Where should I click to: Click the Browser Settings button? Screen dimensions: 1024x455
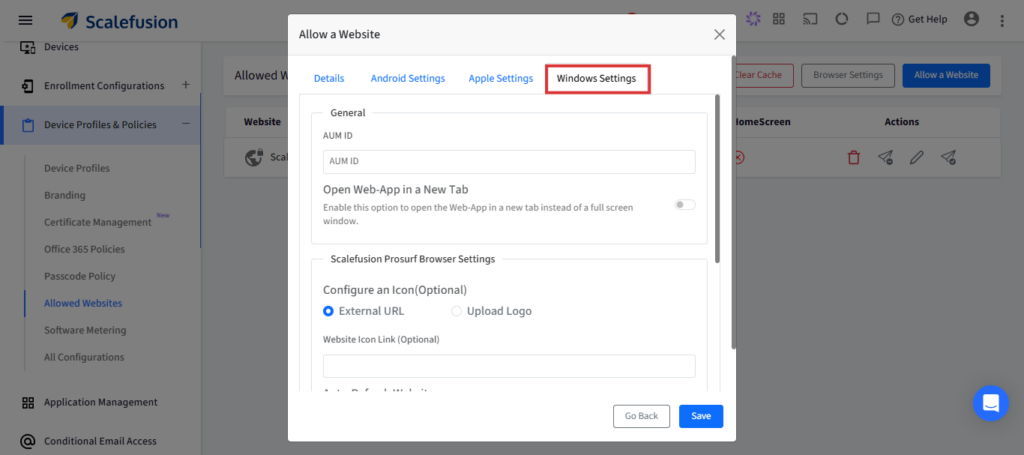tap(848, 75)
